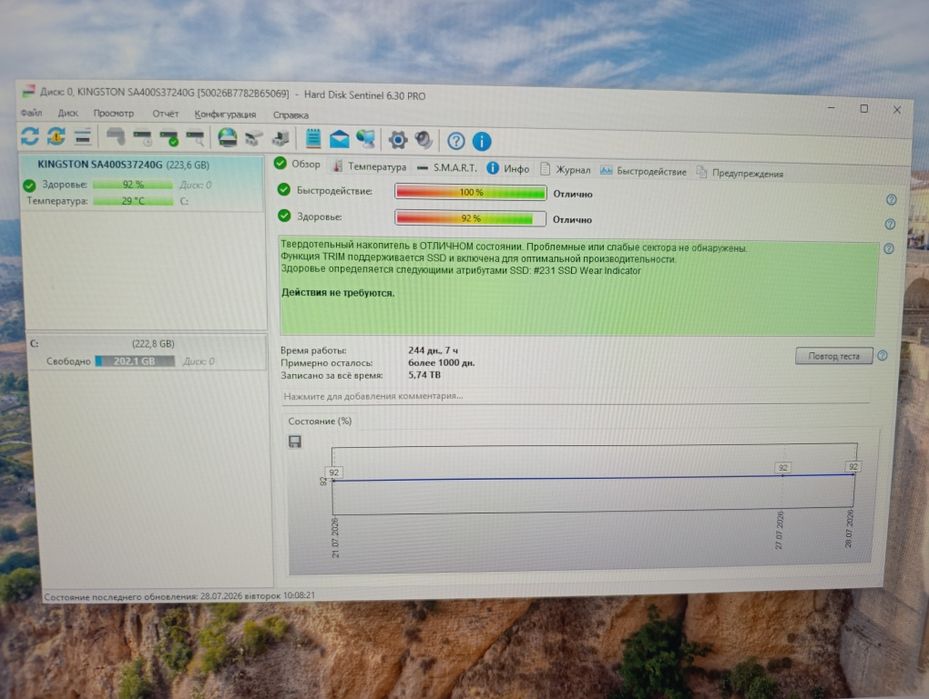Screen dimensions: 929x699
Task: Click the 28.07.2026 graph date label
Action: click(x=850, y=528)
